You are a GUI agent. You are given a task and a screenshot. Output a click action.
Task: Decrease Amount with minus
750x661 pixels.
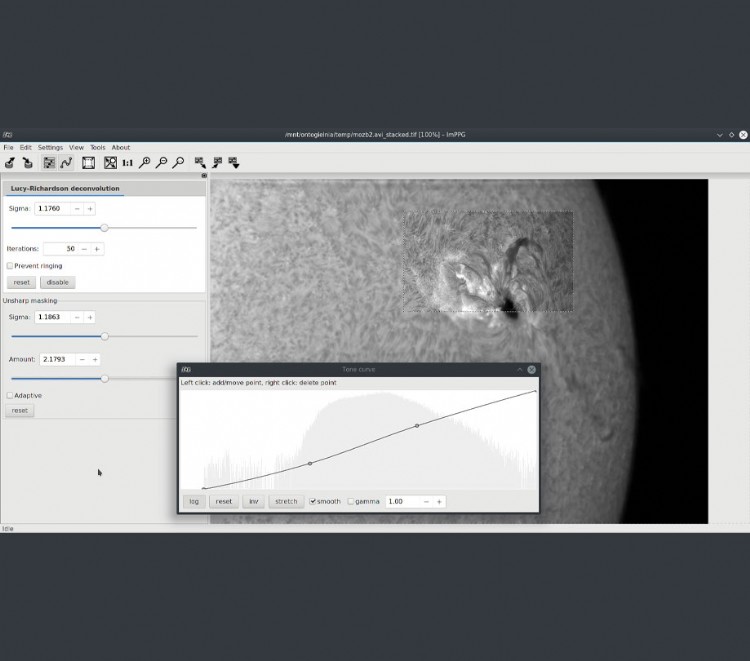coord(82,359)
